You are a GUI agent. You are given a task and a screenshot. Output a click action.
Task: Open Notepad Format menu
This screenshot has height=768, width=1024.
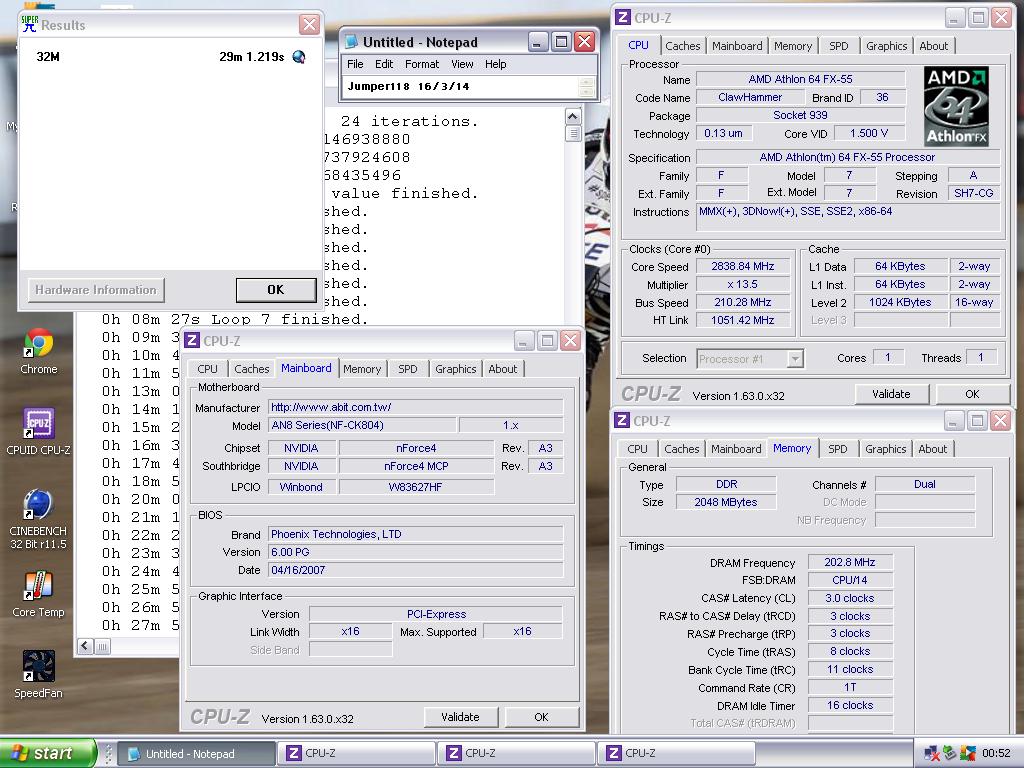422,64
